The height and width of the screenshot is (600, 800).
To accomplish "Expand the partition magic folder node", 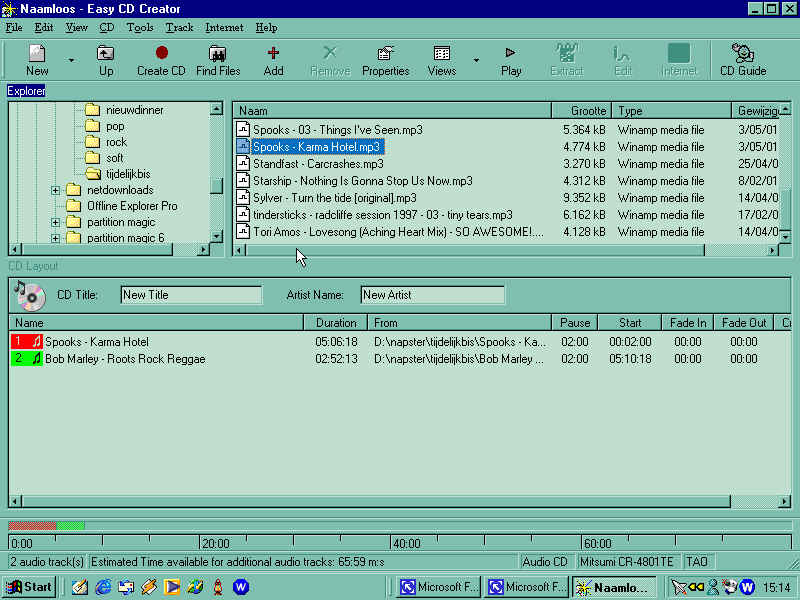I will pos(56,222).
